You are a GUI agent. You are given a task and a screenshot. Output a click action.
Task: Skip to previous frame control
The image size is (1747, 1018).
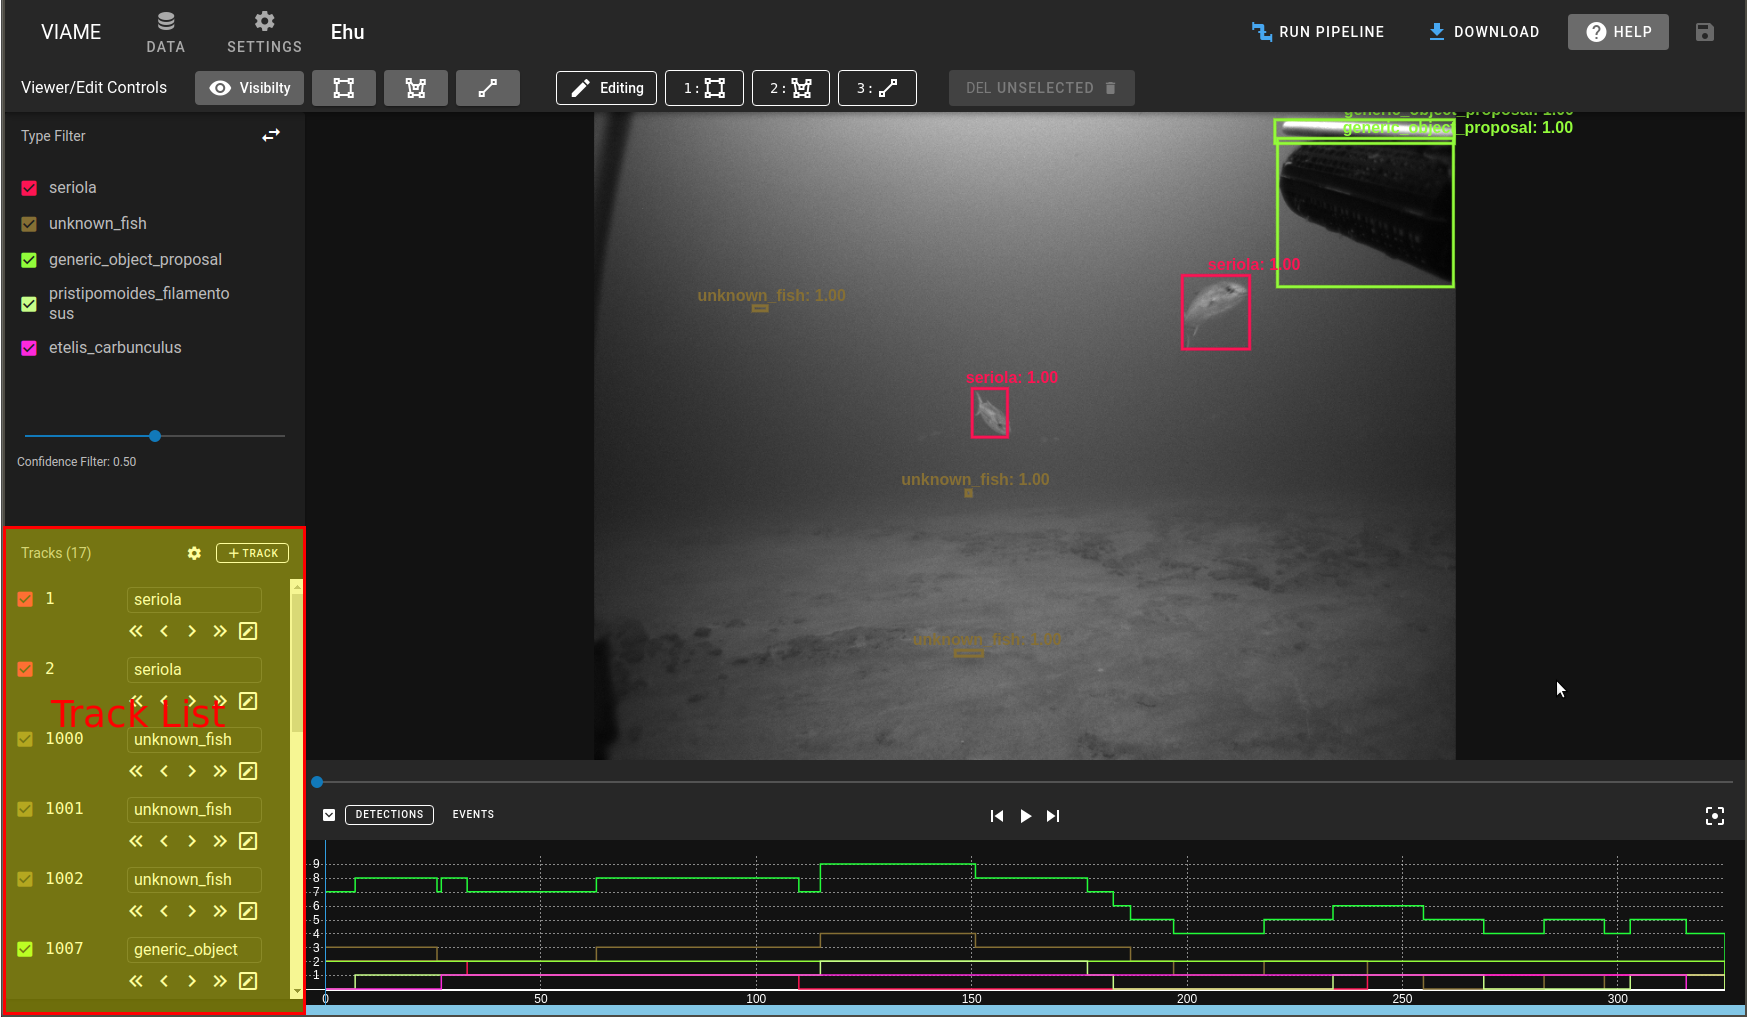click(997, 816)
